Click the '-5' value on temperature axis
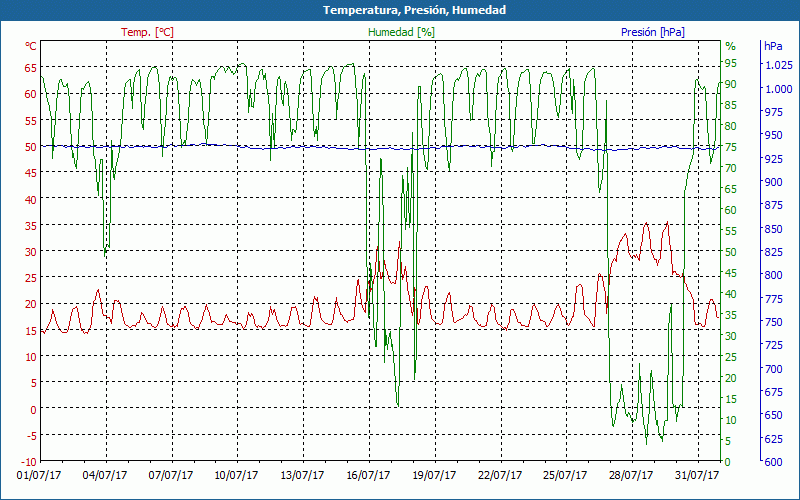800x500 pixels. point(31,435)
